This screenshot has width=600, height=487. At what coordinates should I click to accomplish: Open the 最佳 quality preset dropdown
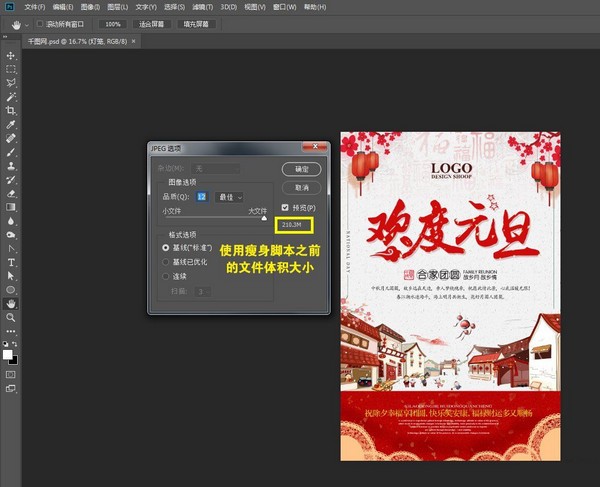230,197
